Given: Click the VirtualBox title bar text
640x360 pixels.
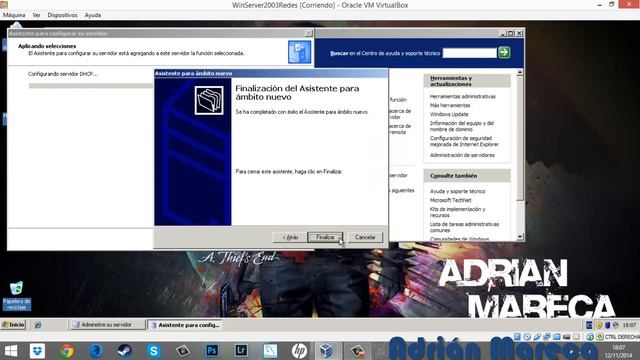Looking at the screenshot, I should [x=320, y=5].
